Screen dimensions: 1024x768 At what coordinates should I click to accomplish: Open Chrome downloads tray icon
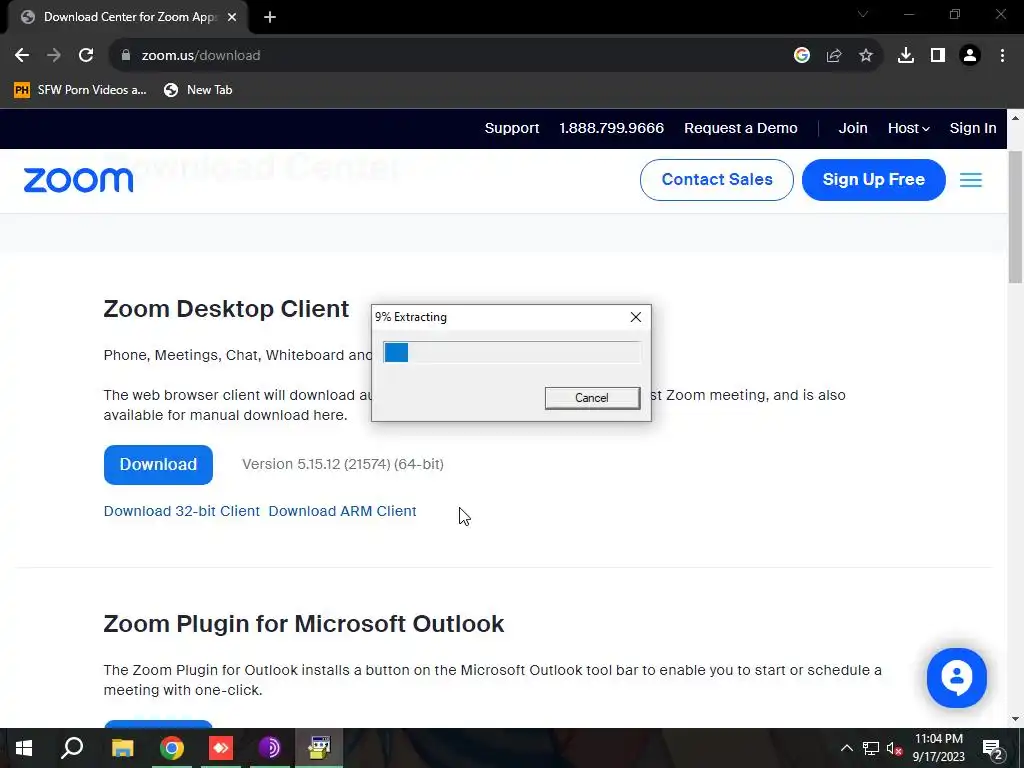pyautogui.click(x=906, y=56)
